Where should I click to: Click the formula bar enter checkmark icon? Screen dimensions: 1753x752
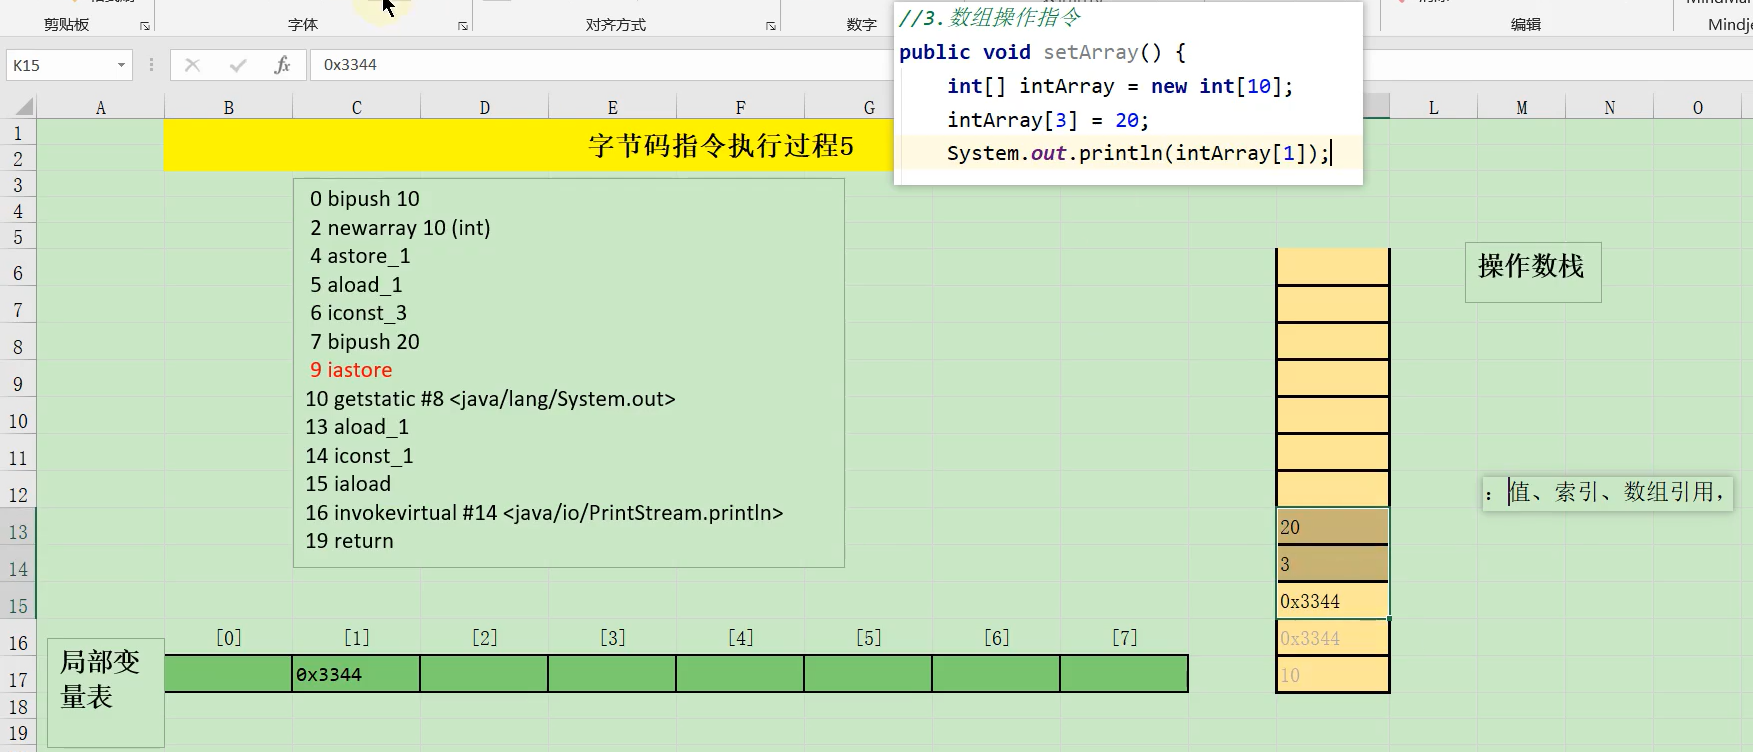coord(238,65)
